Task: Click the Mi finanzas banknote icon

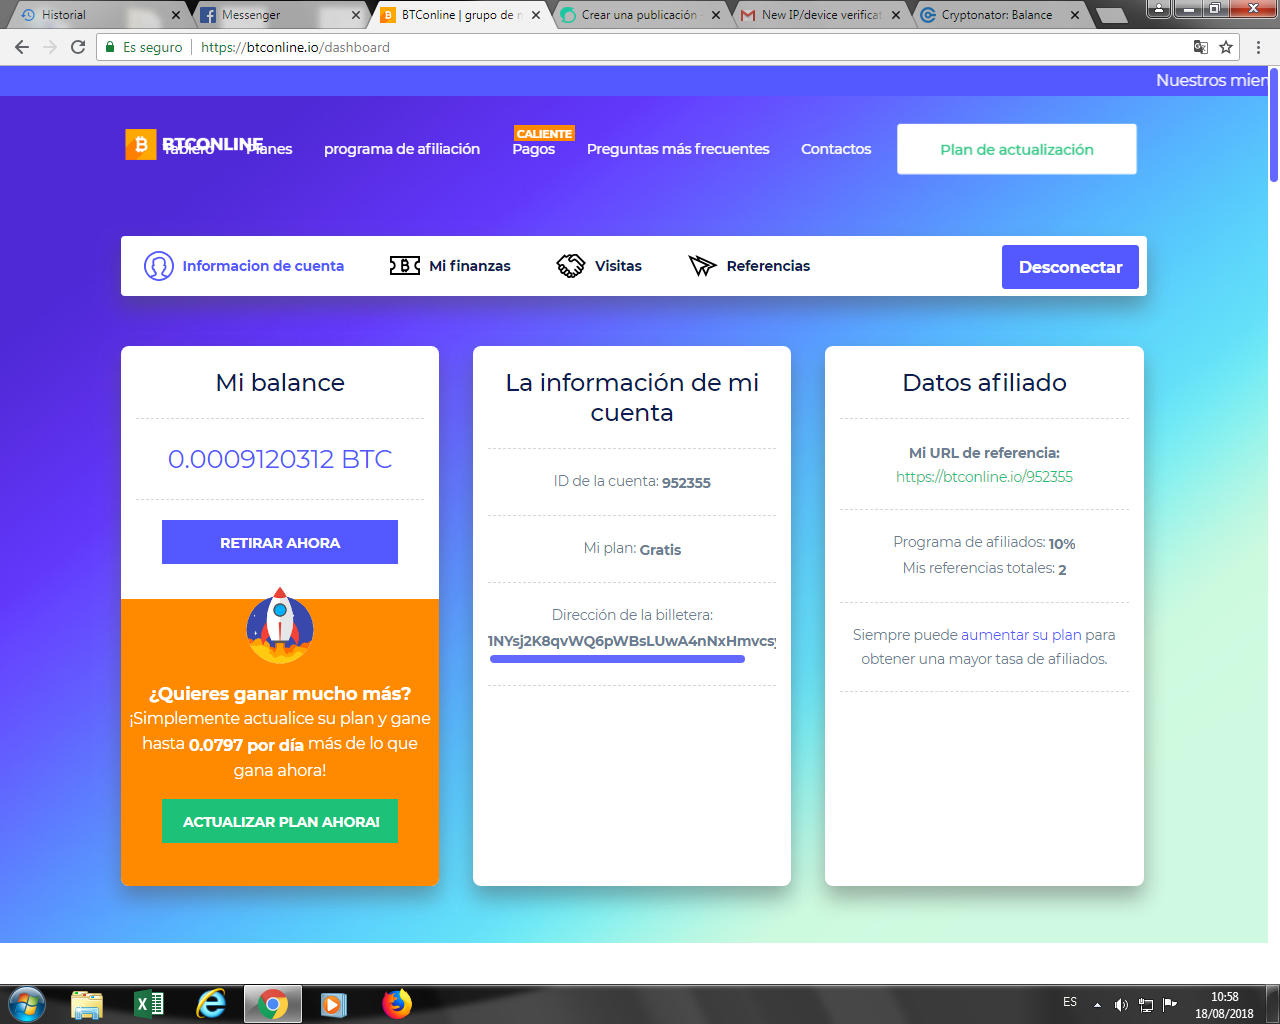Action: [405, 266]
